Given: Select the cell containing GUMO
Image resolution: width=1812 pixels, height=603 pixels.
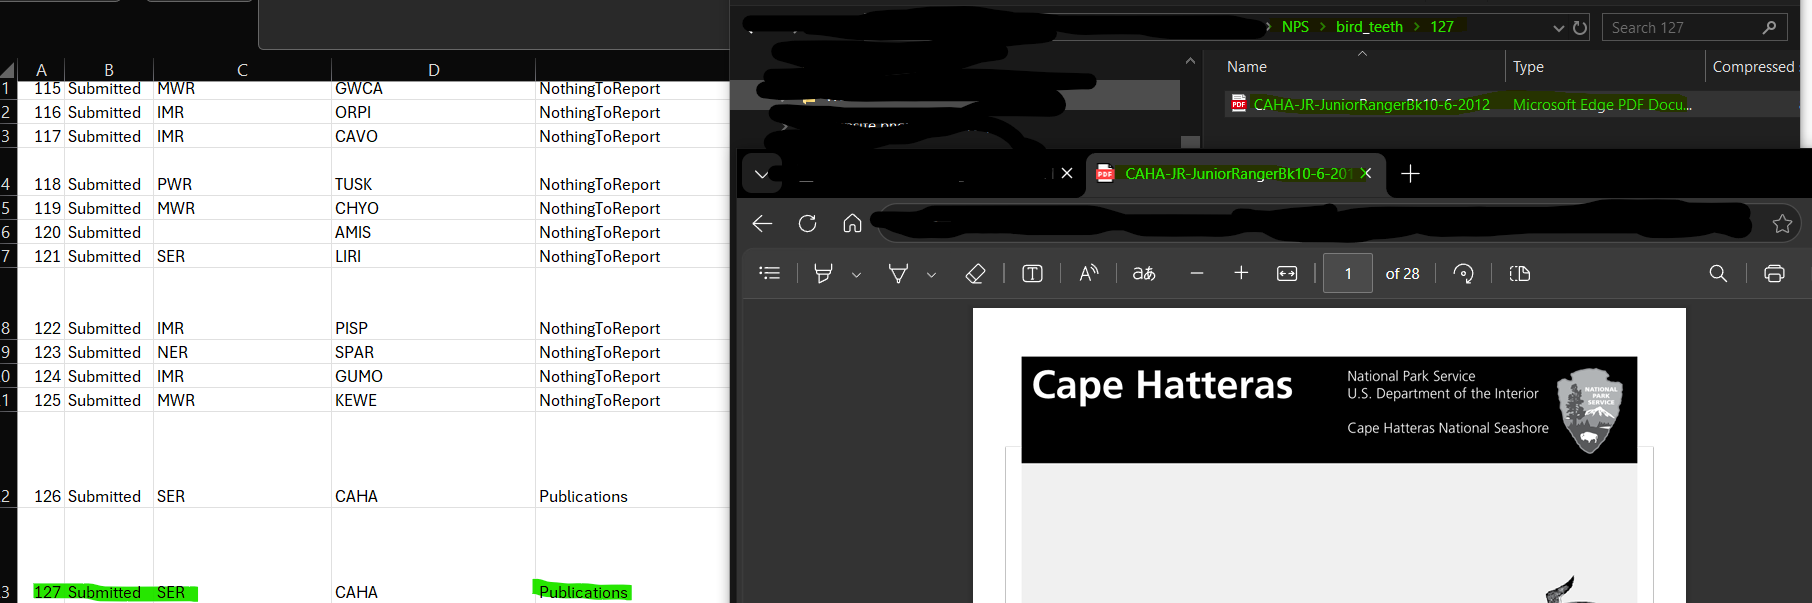Looking at the screenshot, I should [x=433, y=376].
